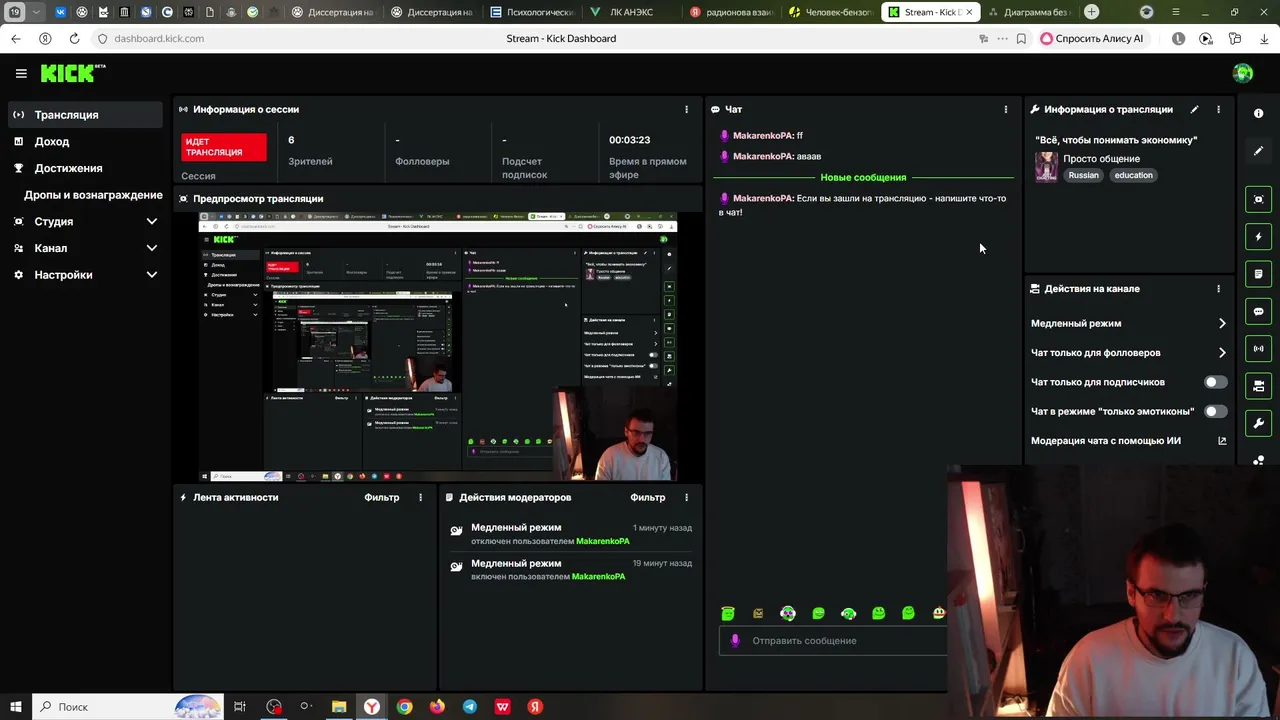Open the three-dot menu of Лента активности
The width and height of the screenshot is (1280, 720).
(x=420, y=497)
